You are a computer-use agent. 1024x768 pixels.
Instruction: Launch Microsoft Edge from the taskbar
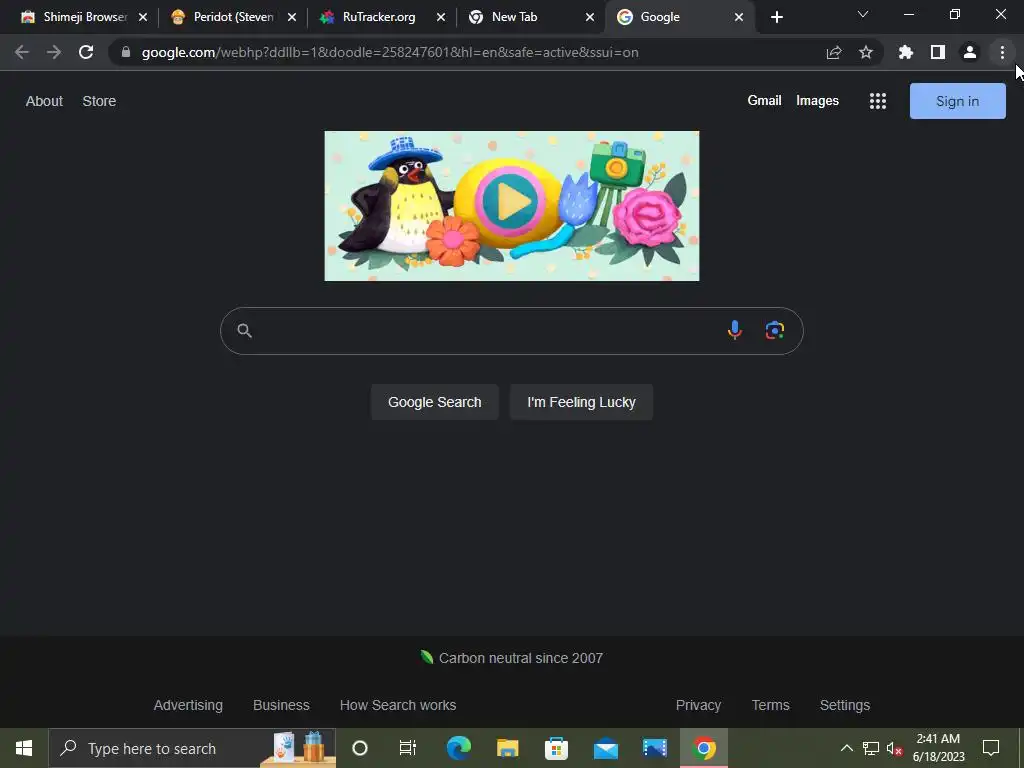(458, 748)
